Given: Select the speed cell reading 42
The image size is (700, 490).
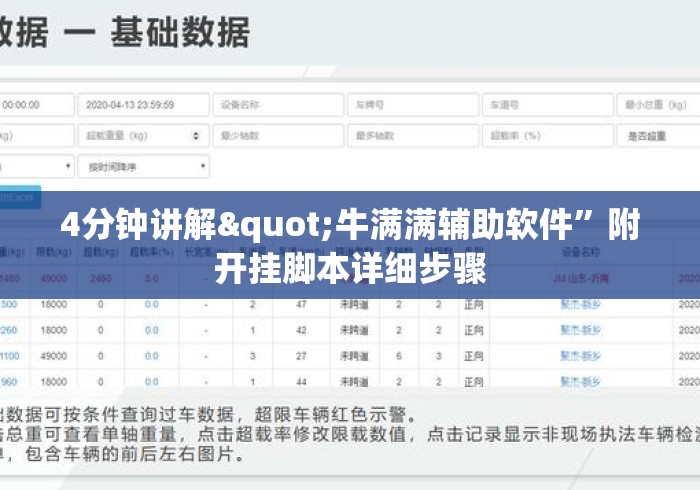Looking at the screenshot, I should pyautogui.click(x=301, y=330).
